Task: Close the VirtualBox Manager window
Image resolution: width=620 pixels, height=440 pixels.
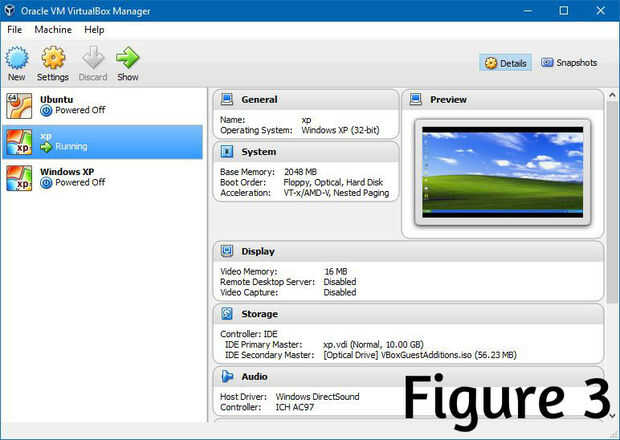Action: (600, 11)
